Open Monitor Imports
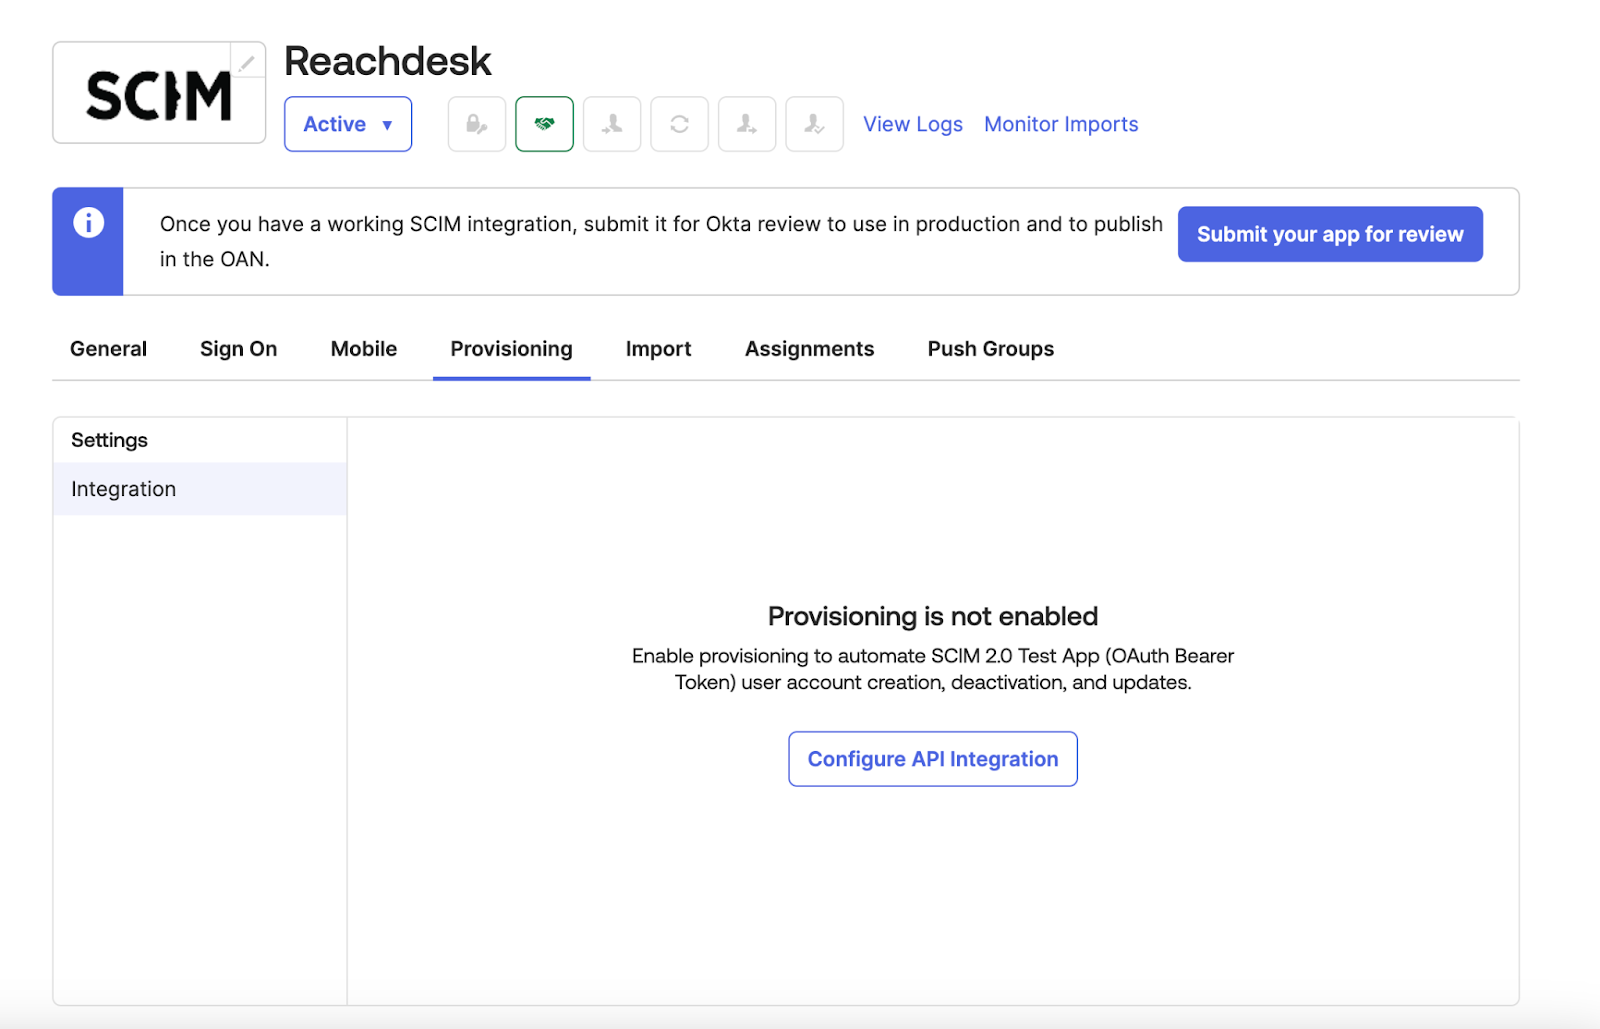 pyautogui.click(x=1060, y=123)
